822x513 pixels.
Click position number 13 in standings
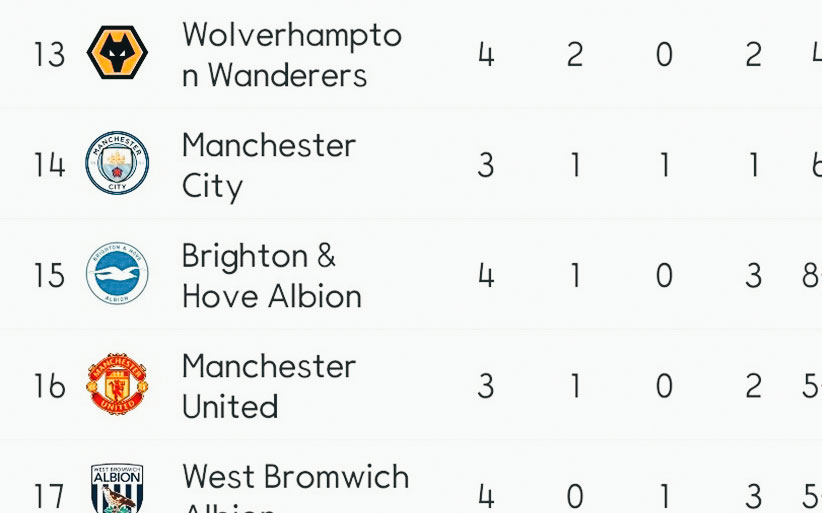[49, 55]
